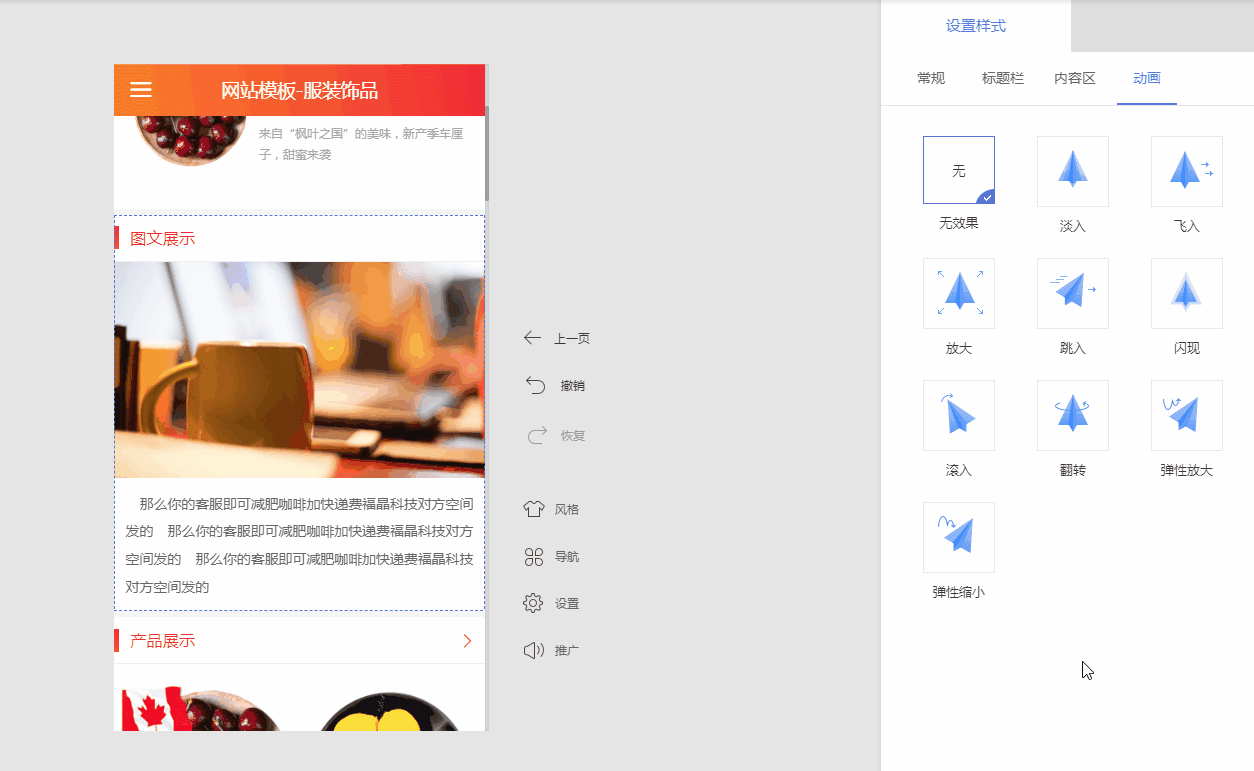Click the 撤销 label
Screen dimensions: 1254x771
573,386
